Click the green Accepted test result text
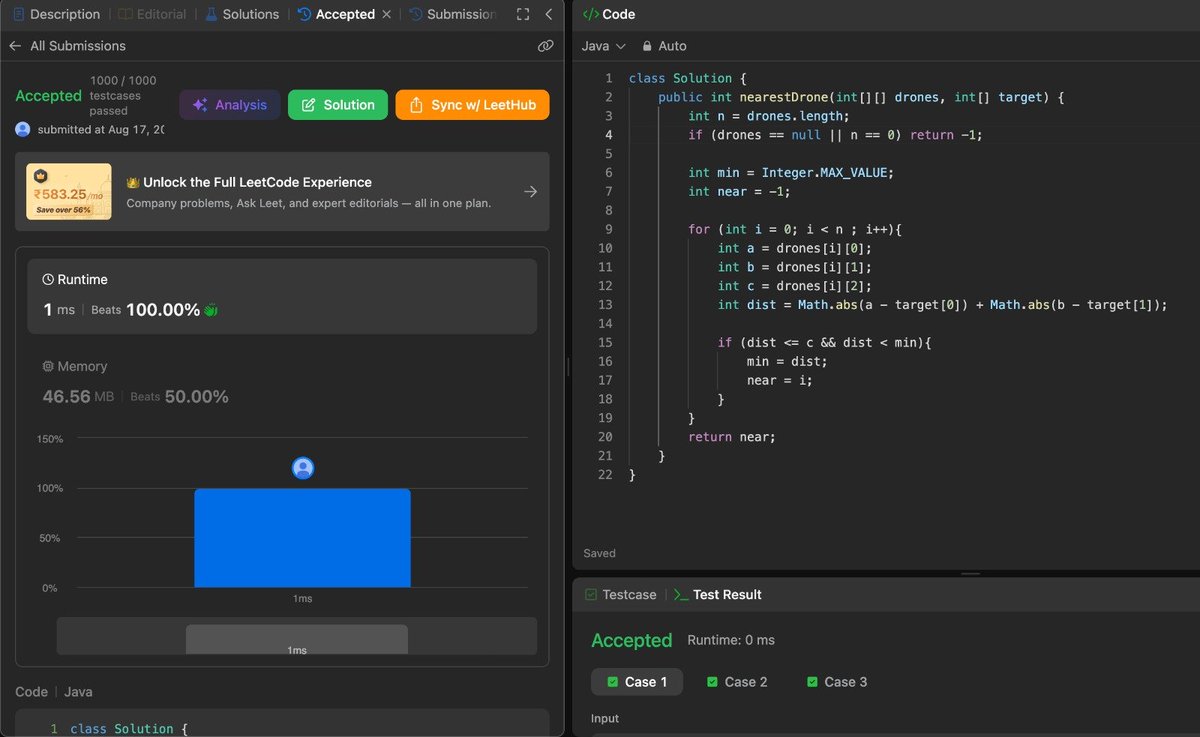Image resolution: width=1200 pixels, height=737 pixels. point(631,640)
